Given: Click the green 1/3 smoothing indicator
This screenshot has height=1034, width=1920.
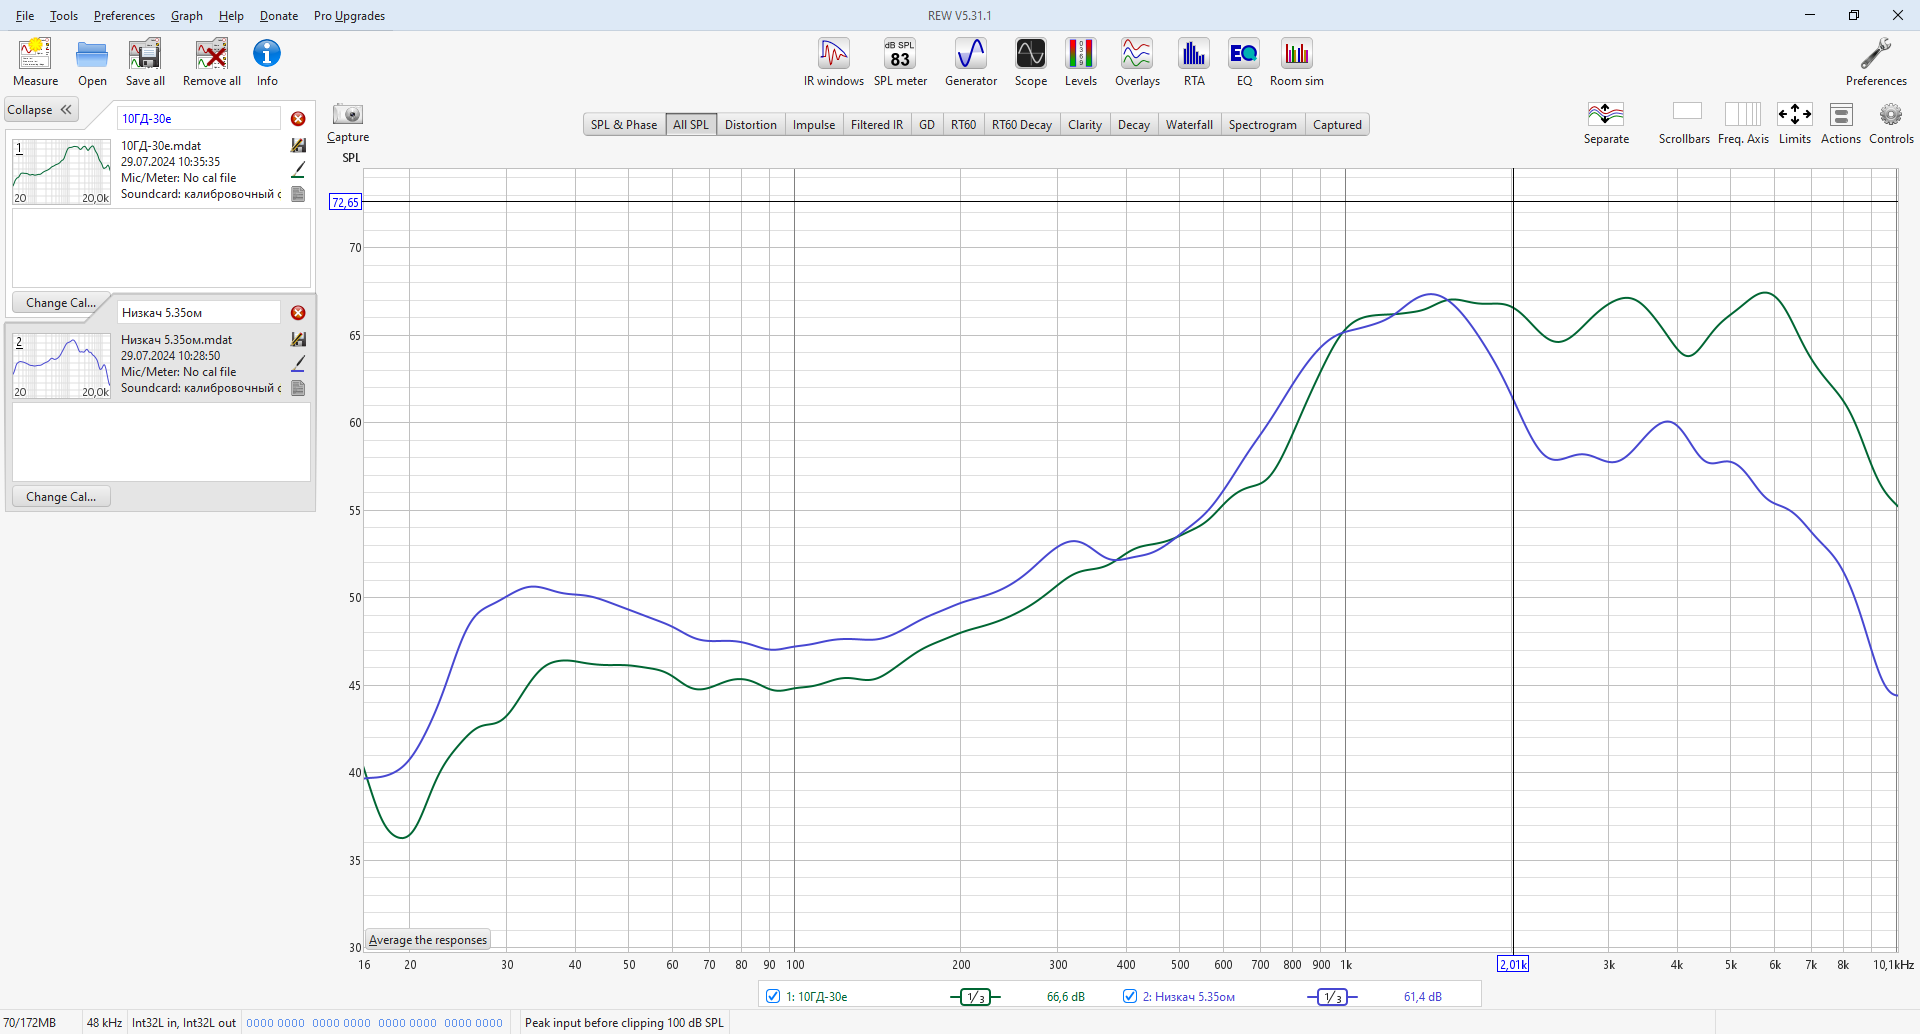Looking at the screenshot, I should [975, 997].
